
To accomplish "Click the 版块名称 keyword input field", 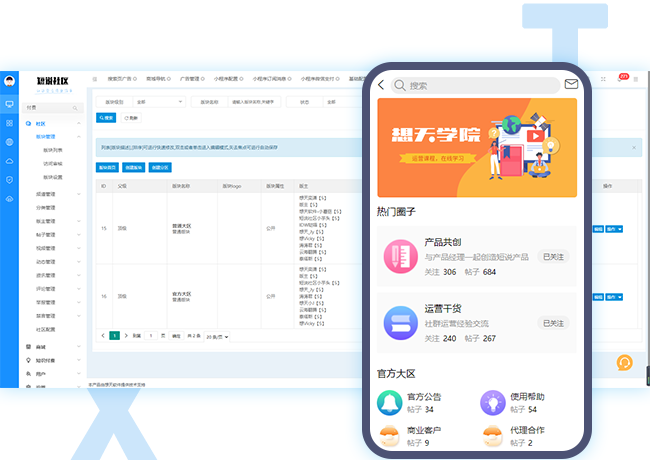I will point(255,102).
